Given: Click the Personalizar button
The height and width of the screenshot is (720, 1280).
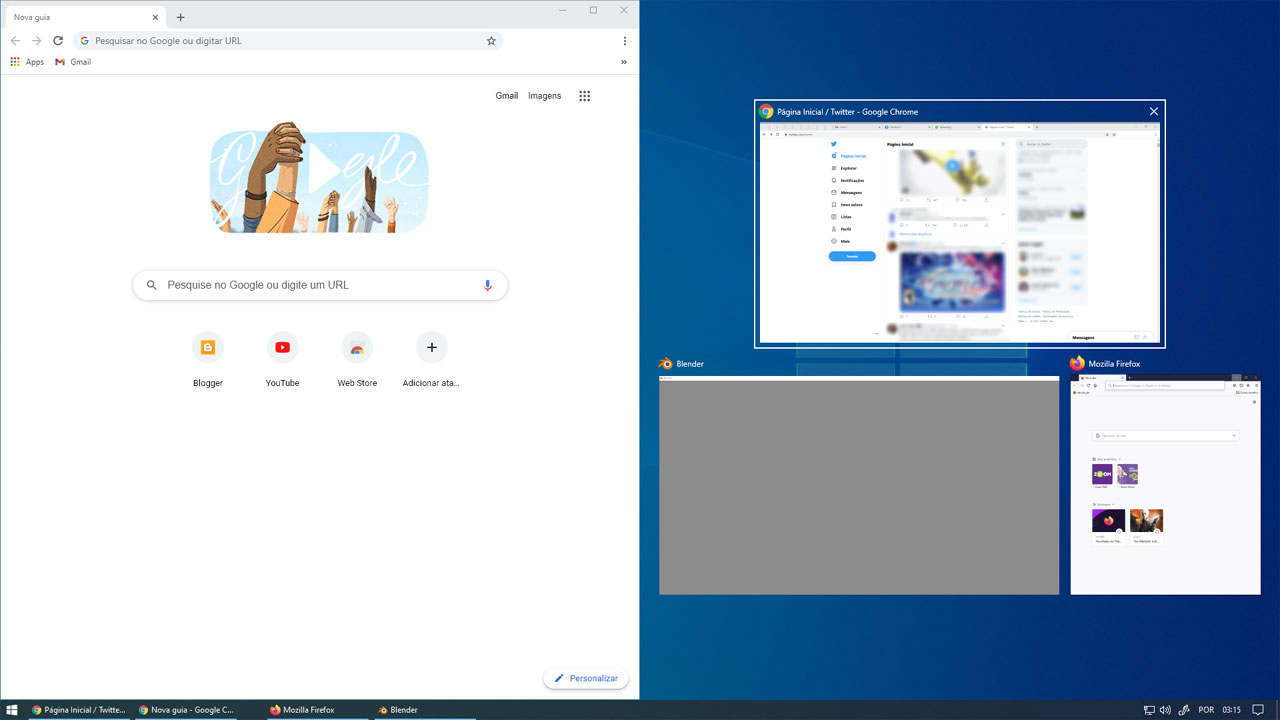Looking at the screenshot, I should click(586, 678).
